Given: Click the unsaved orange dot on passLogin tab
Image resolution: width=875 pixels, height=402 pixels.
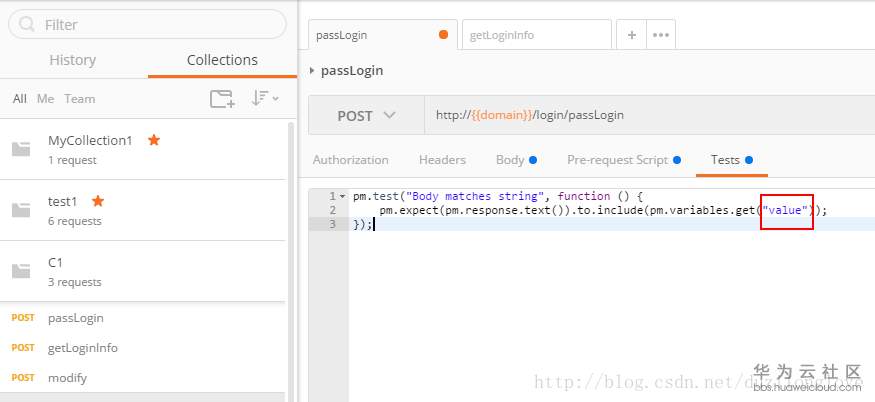Looking at the screenshot, I should [443, 35].
